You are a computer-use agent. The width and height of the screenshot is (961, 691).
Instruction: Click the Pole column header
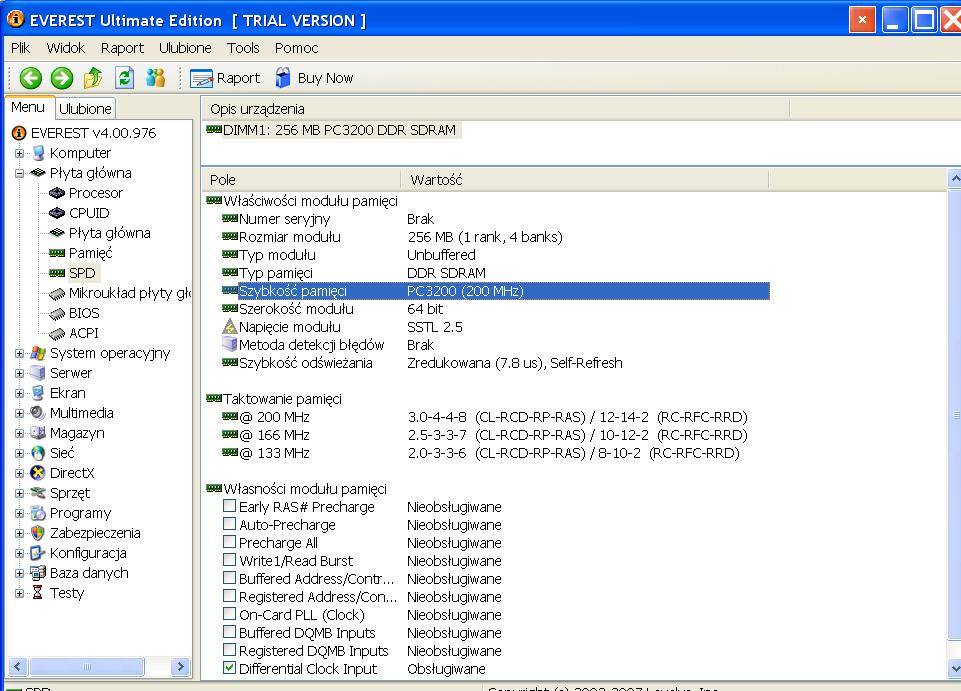301,180
